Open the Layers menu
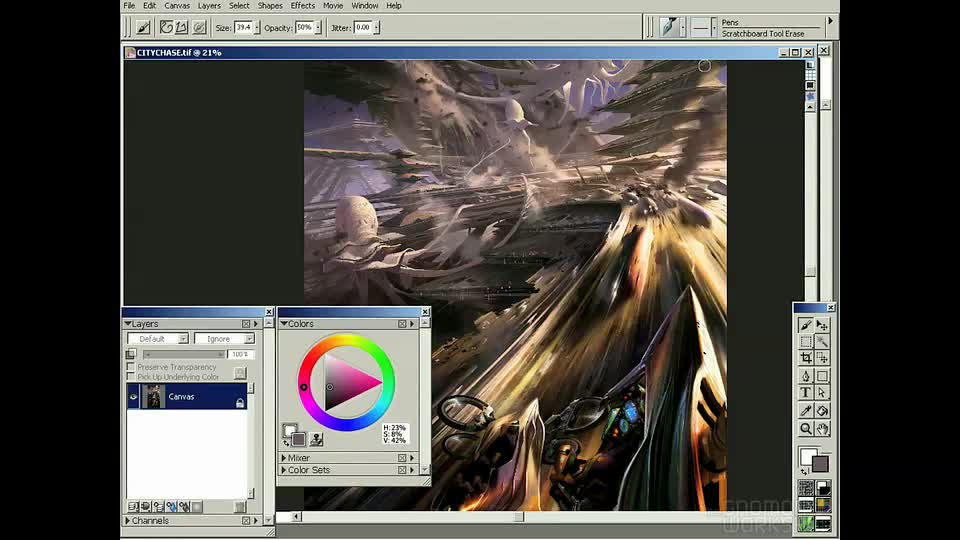 pos(209,6)
